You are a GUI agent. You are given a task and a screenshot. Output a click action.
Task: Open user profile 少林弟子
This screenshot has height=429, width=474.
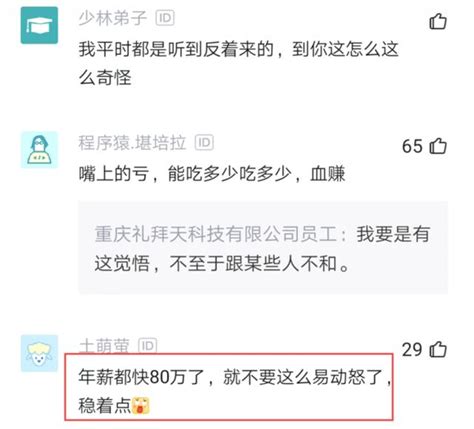tap(113, 18)
